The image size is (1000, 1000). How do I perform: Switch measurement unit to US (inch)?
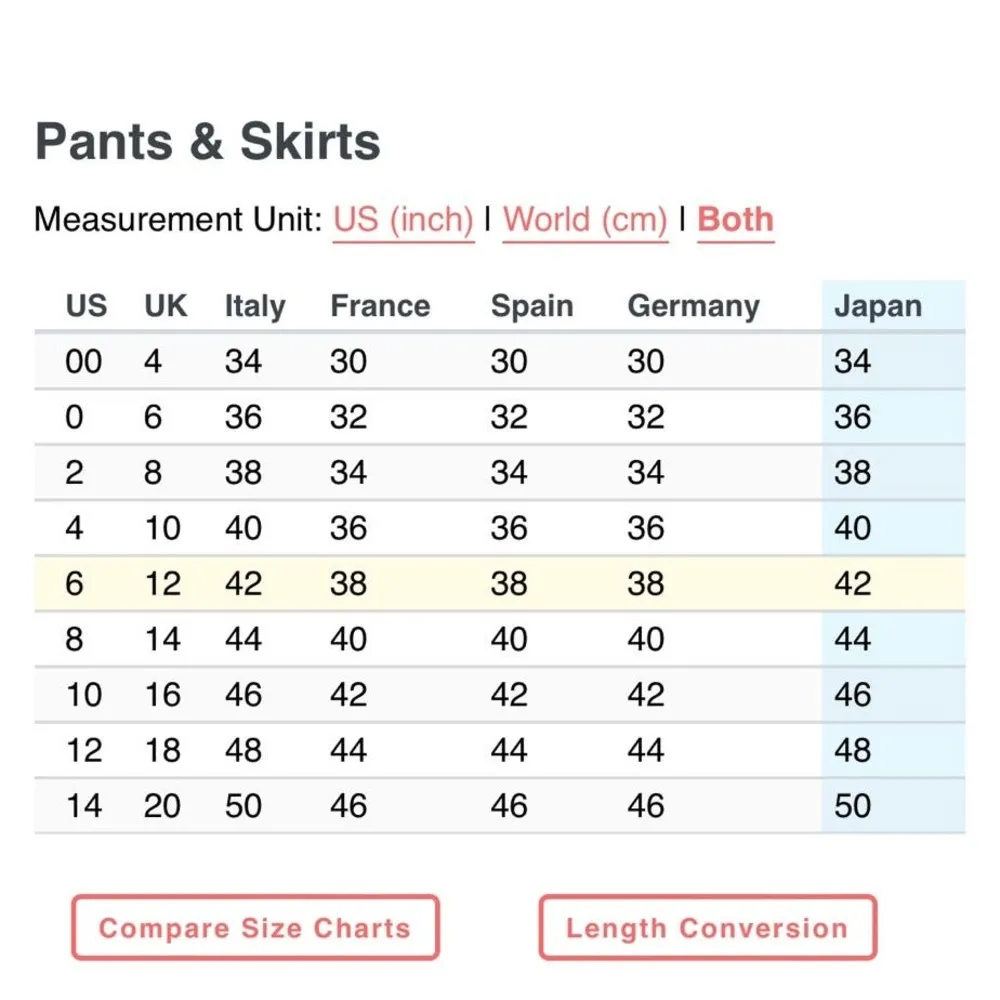pos(403,219)
